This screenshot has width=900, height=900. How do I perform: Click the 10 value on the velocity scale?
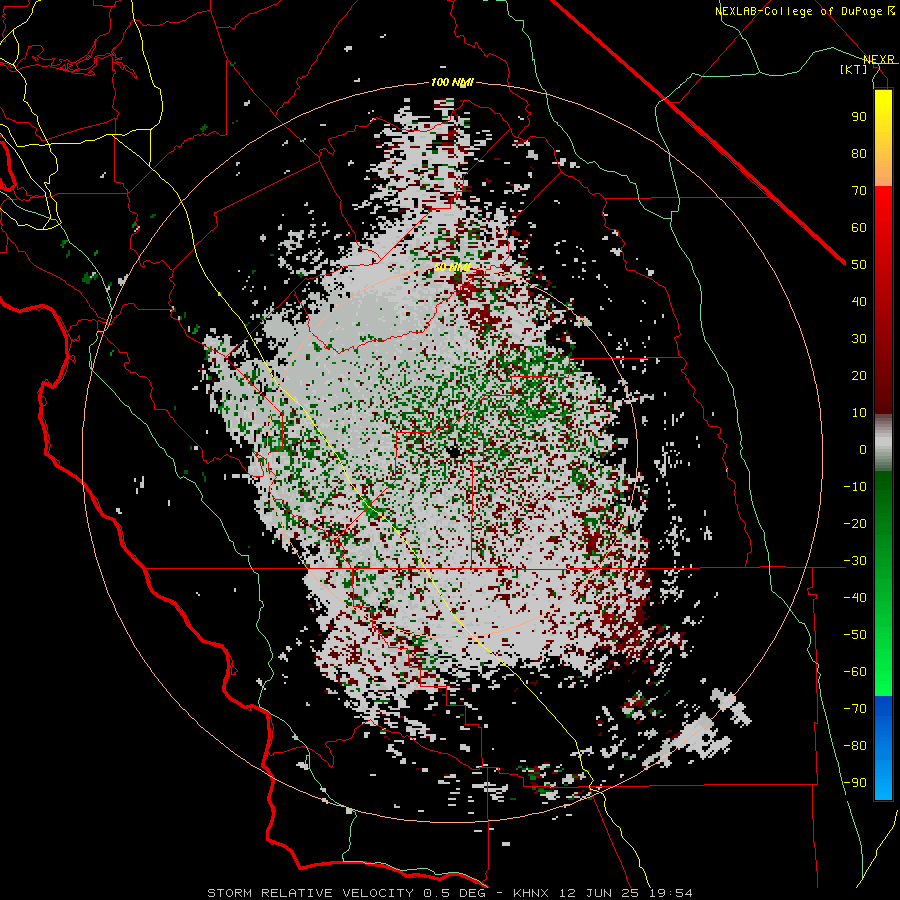pyautogui.click(x=859, y=413)
